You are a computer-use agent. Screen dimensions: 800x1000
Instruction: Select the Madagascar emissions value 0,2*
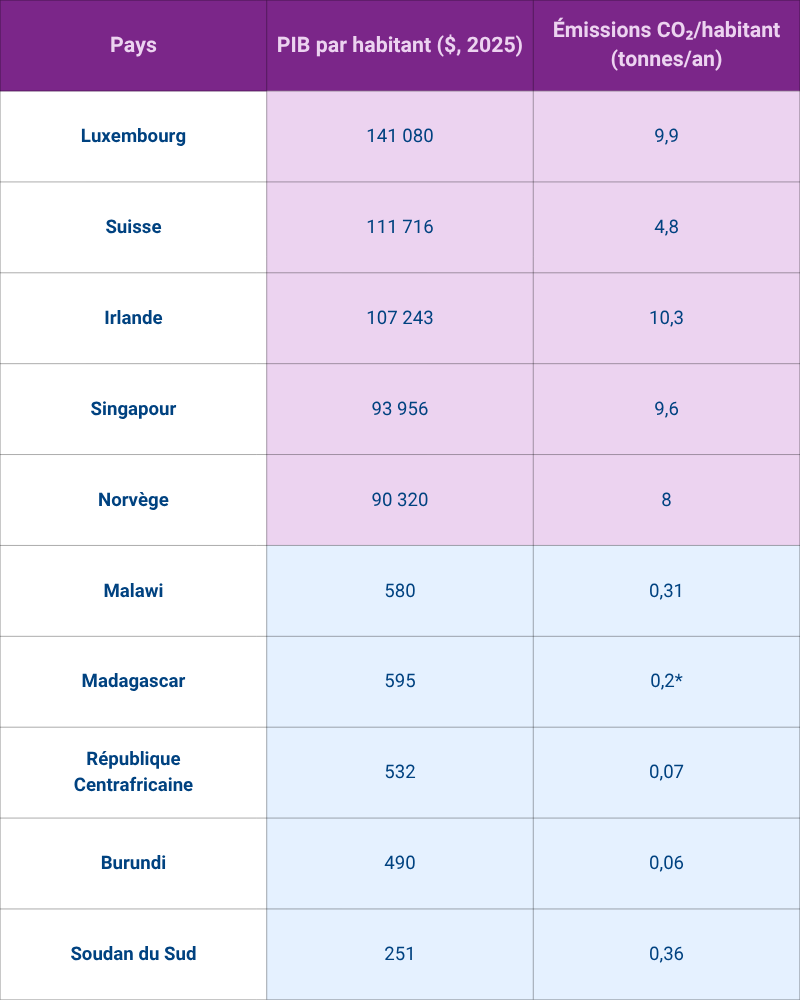[666, 682]
